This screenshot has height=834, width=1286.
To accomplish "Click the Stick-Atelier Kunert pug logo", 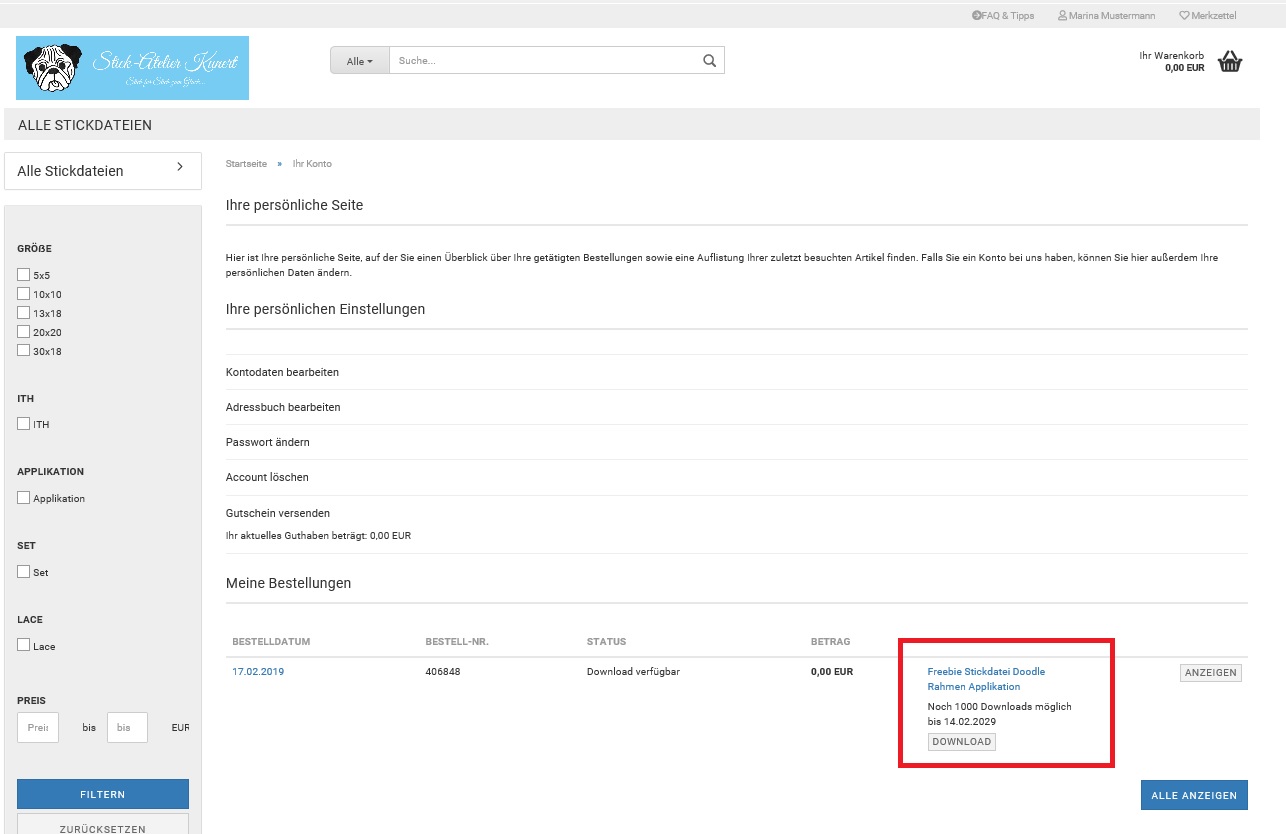I will click(133, 68).
